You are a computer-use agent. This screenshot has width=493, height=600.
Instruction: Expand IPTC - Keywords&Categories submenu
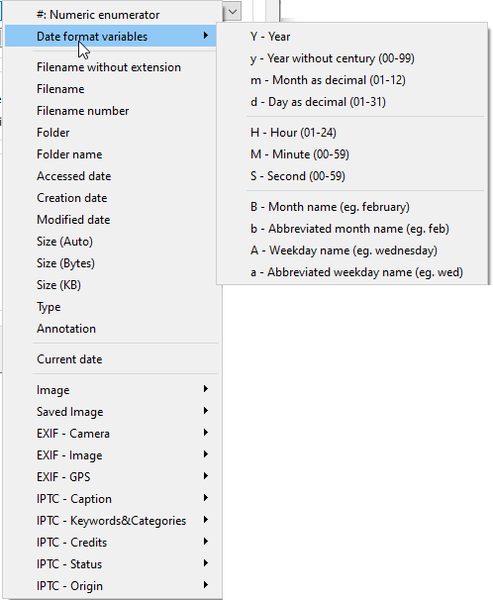113,521
